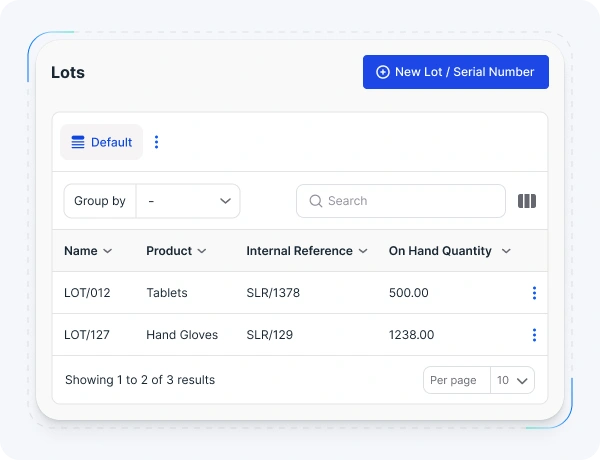Select the Default view tab
Viewport: 600px width, 460px height.
tap(101, 142)
